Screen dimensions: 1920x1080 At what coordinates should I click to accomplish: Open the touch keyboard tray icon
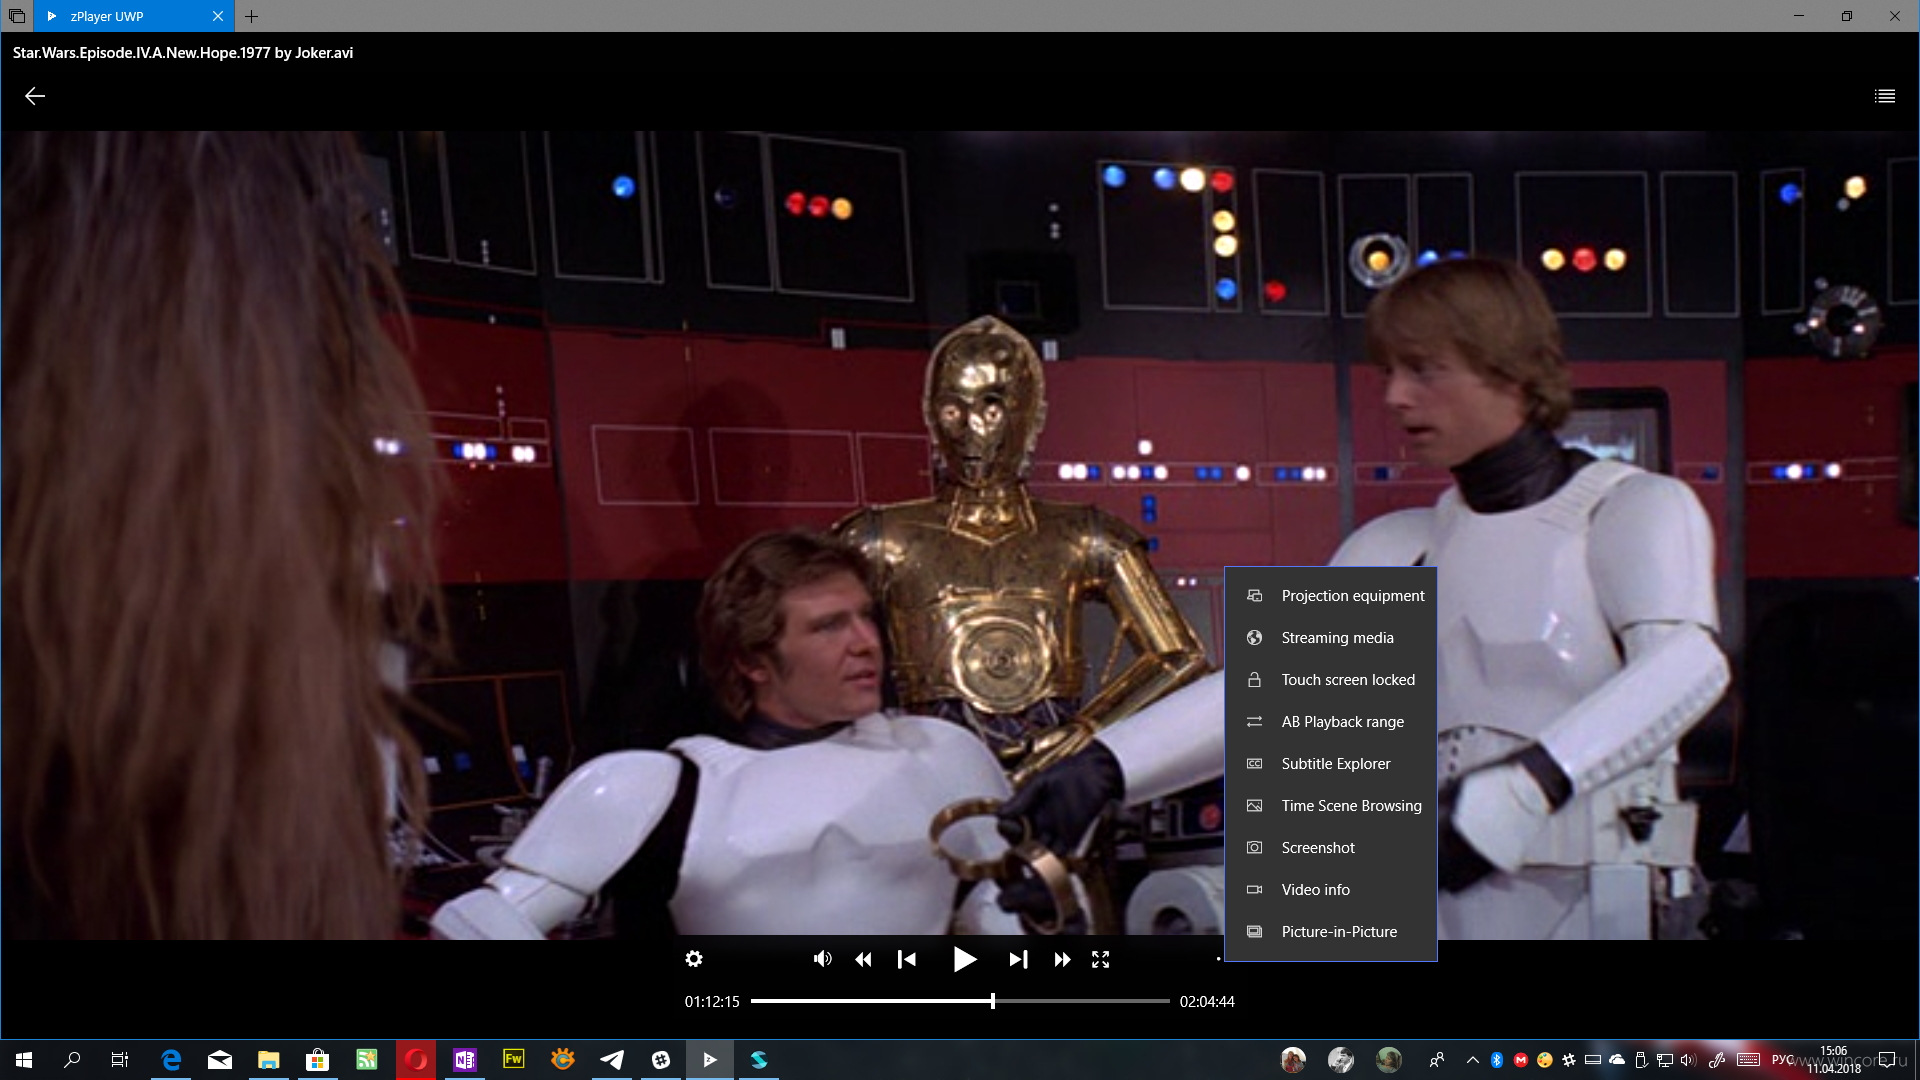pos(1748,1060)
